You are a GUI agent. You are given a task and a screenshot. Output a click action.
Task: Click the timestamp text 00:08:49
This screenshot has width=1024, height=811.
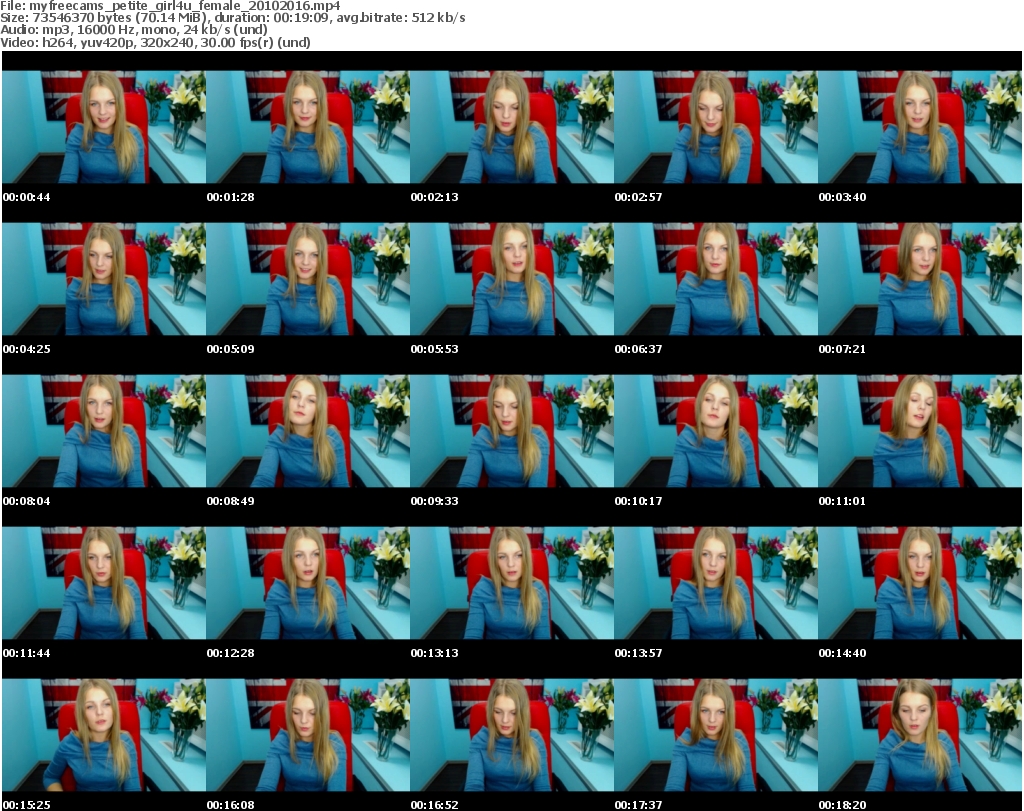pyautogui.click(x=231, y=501)
